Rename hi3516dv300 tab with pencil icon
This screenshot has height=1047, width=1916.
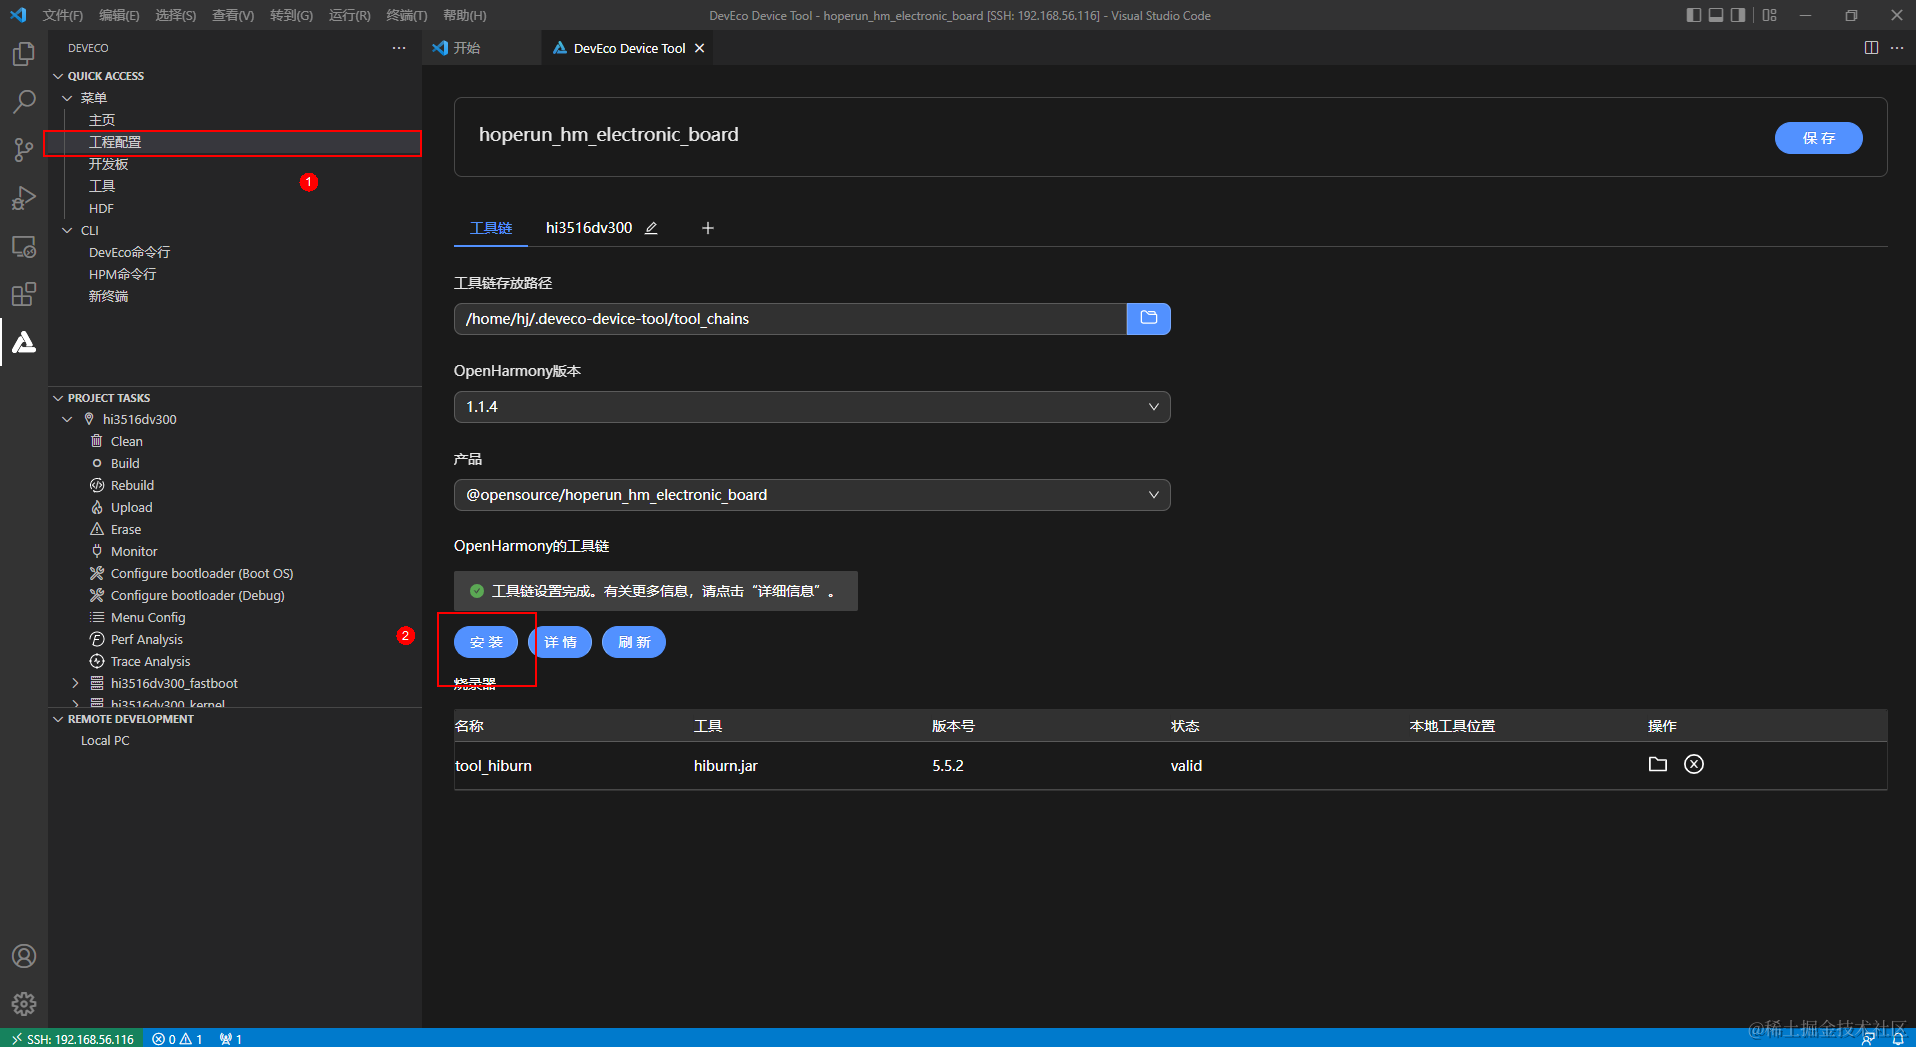click(x=651, y=228)
